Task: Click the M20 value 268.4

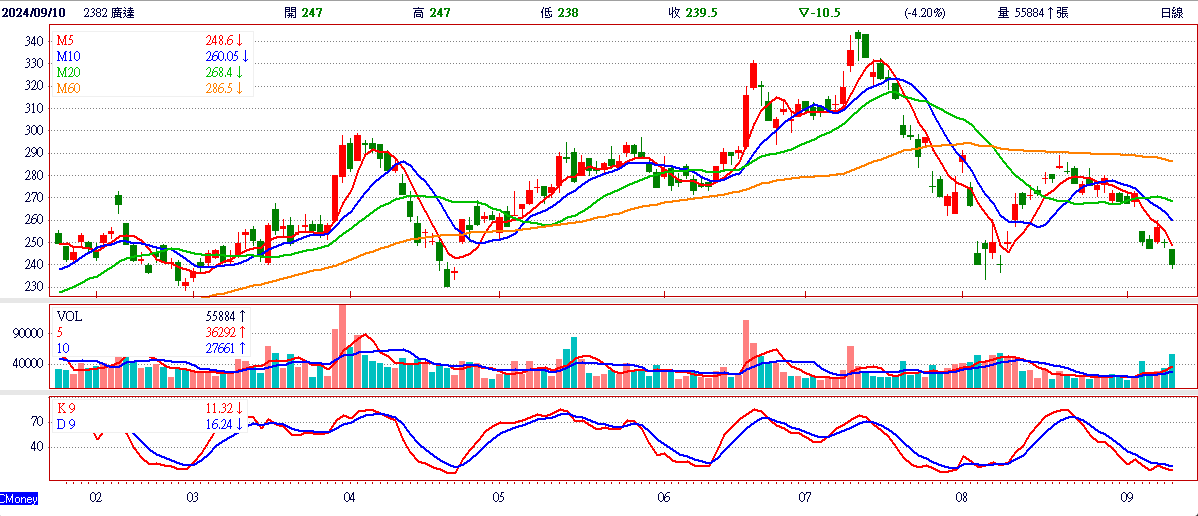Action: [219, 73]
